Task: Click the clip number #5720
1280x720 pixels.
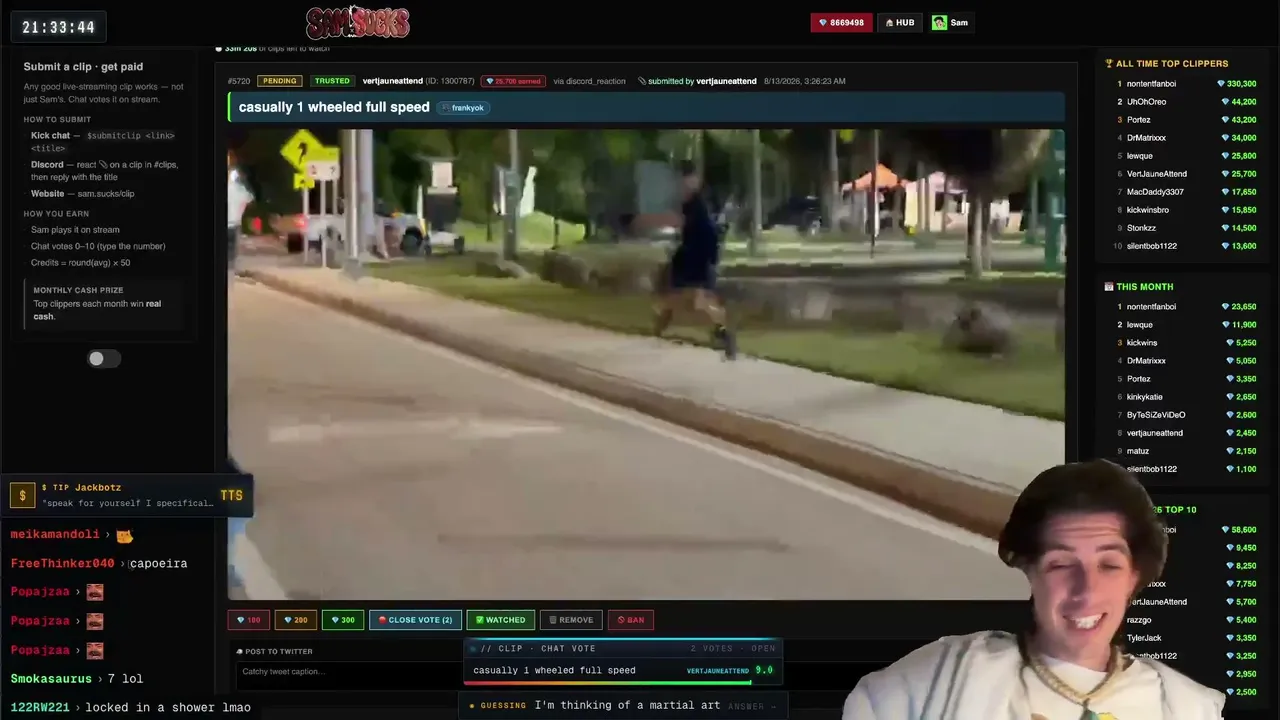Action: point(239,81)
